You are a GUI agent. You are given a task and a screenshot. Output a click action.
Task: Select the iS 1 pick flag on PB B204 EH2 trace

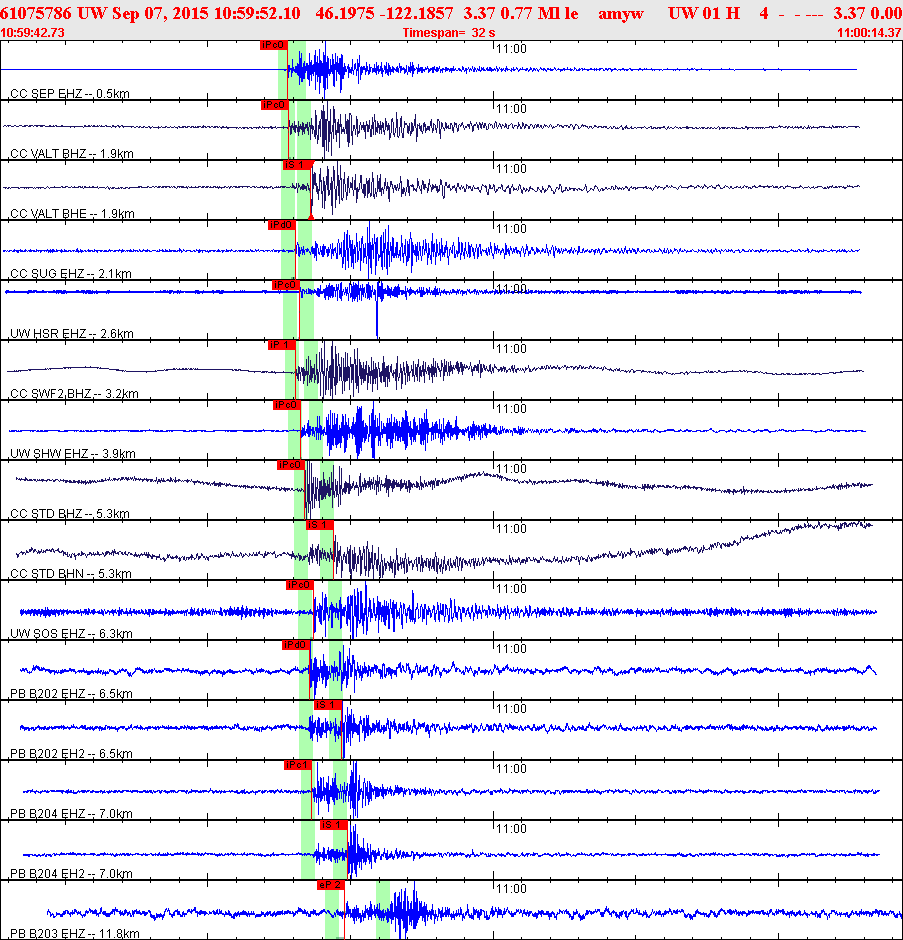click(334, 824)
